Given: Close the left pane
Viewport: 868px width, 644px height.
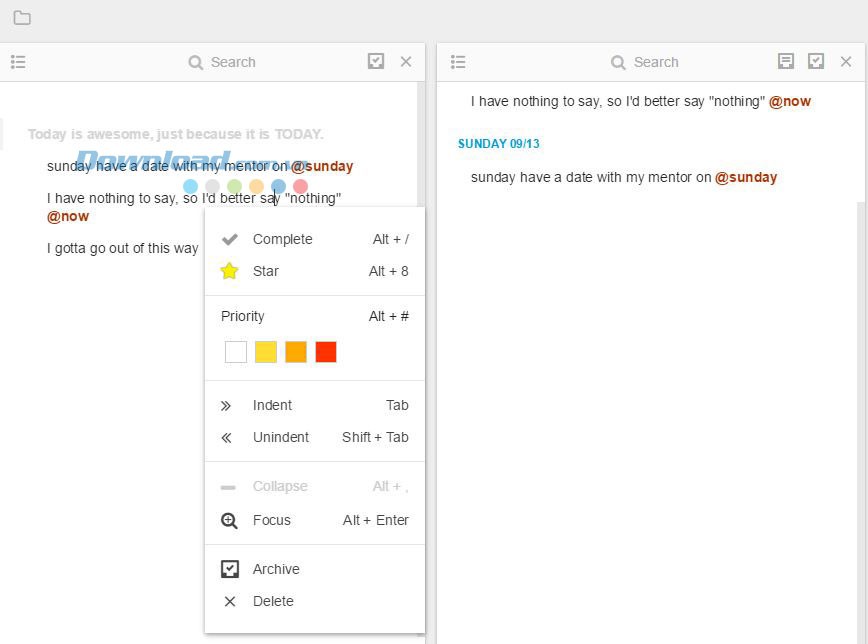Looking at the screenshot, I should point(406,62).
